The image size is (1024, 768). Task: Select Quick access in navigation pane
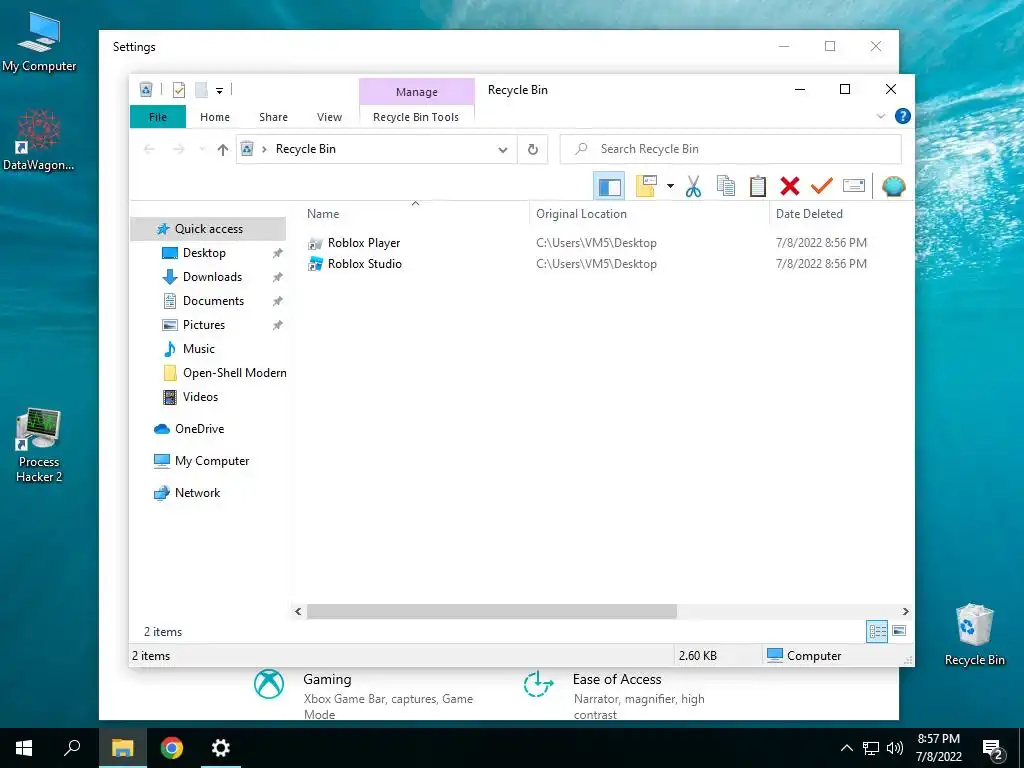pos(208,229)
